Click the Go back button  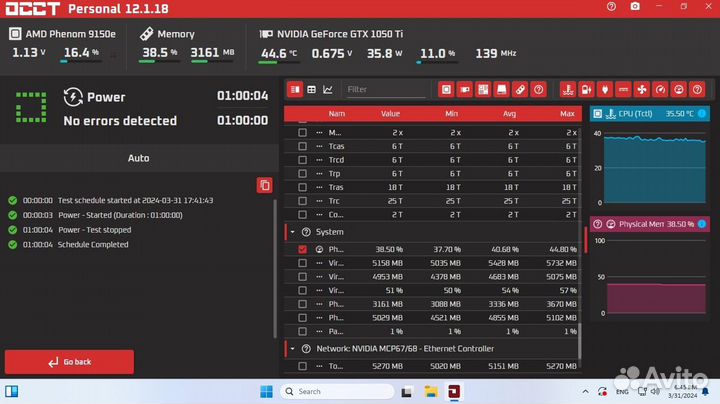click(69, 362)
